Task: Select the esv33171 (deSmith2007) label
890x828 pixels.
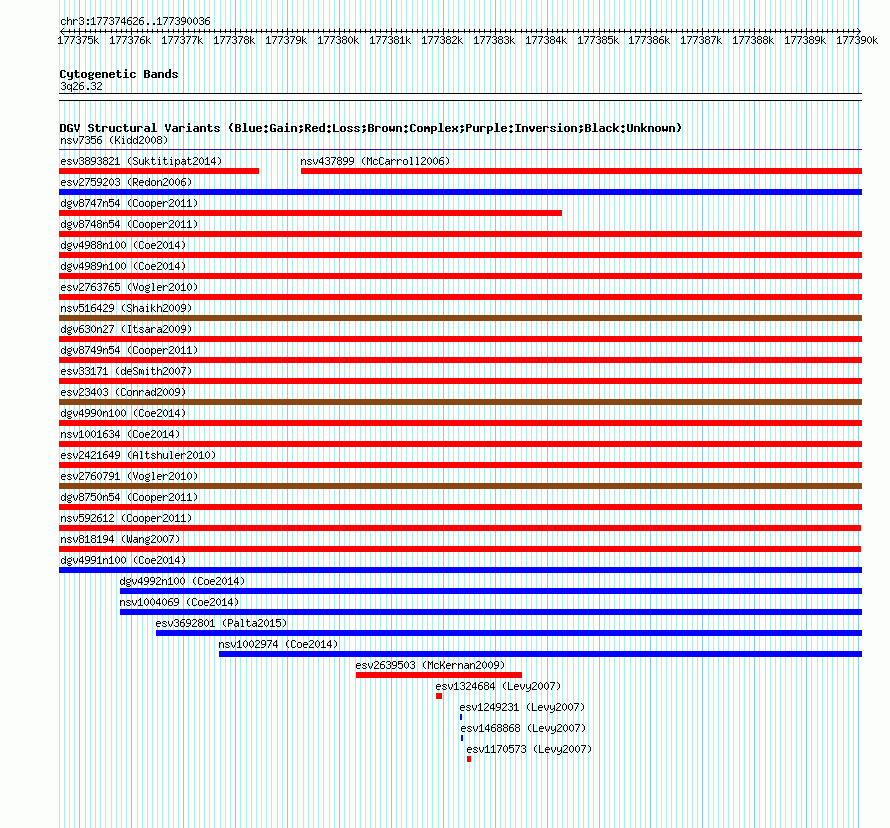Action: point(126,371)
